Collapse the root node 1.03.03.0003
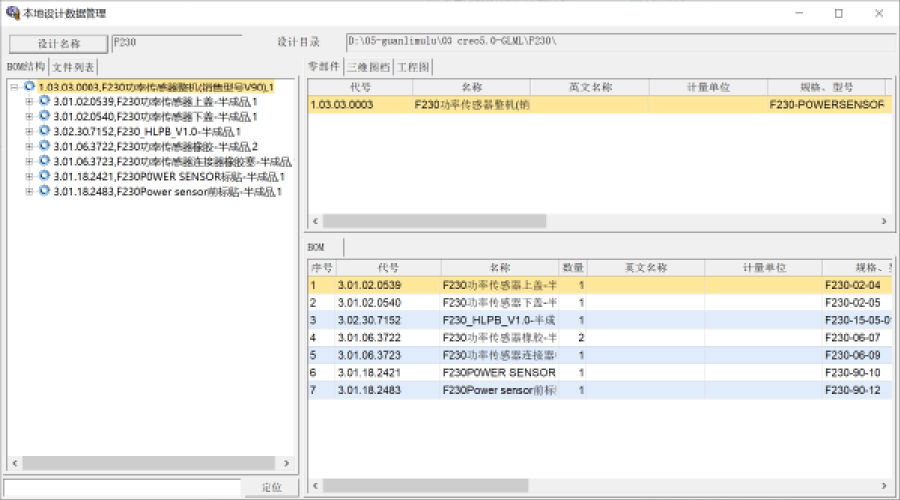 (x=15, y=87)
